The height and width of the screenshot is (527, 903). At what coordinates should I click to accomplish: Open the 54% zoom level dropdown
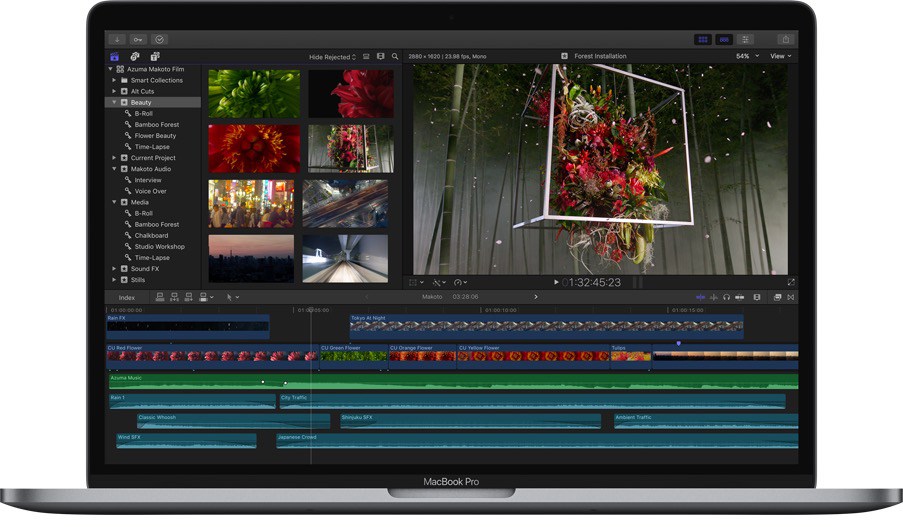747,56
